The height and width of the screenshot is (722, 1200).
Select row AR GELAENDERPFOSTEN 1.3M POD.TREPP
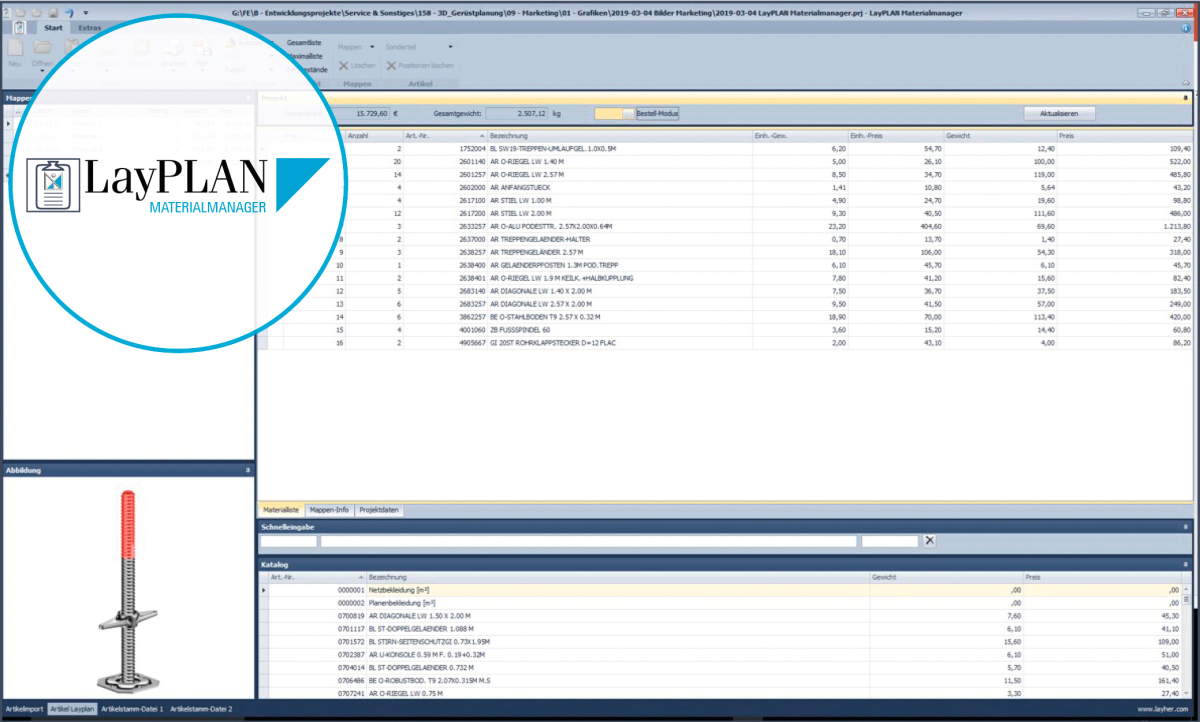pos(727,265)
